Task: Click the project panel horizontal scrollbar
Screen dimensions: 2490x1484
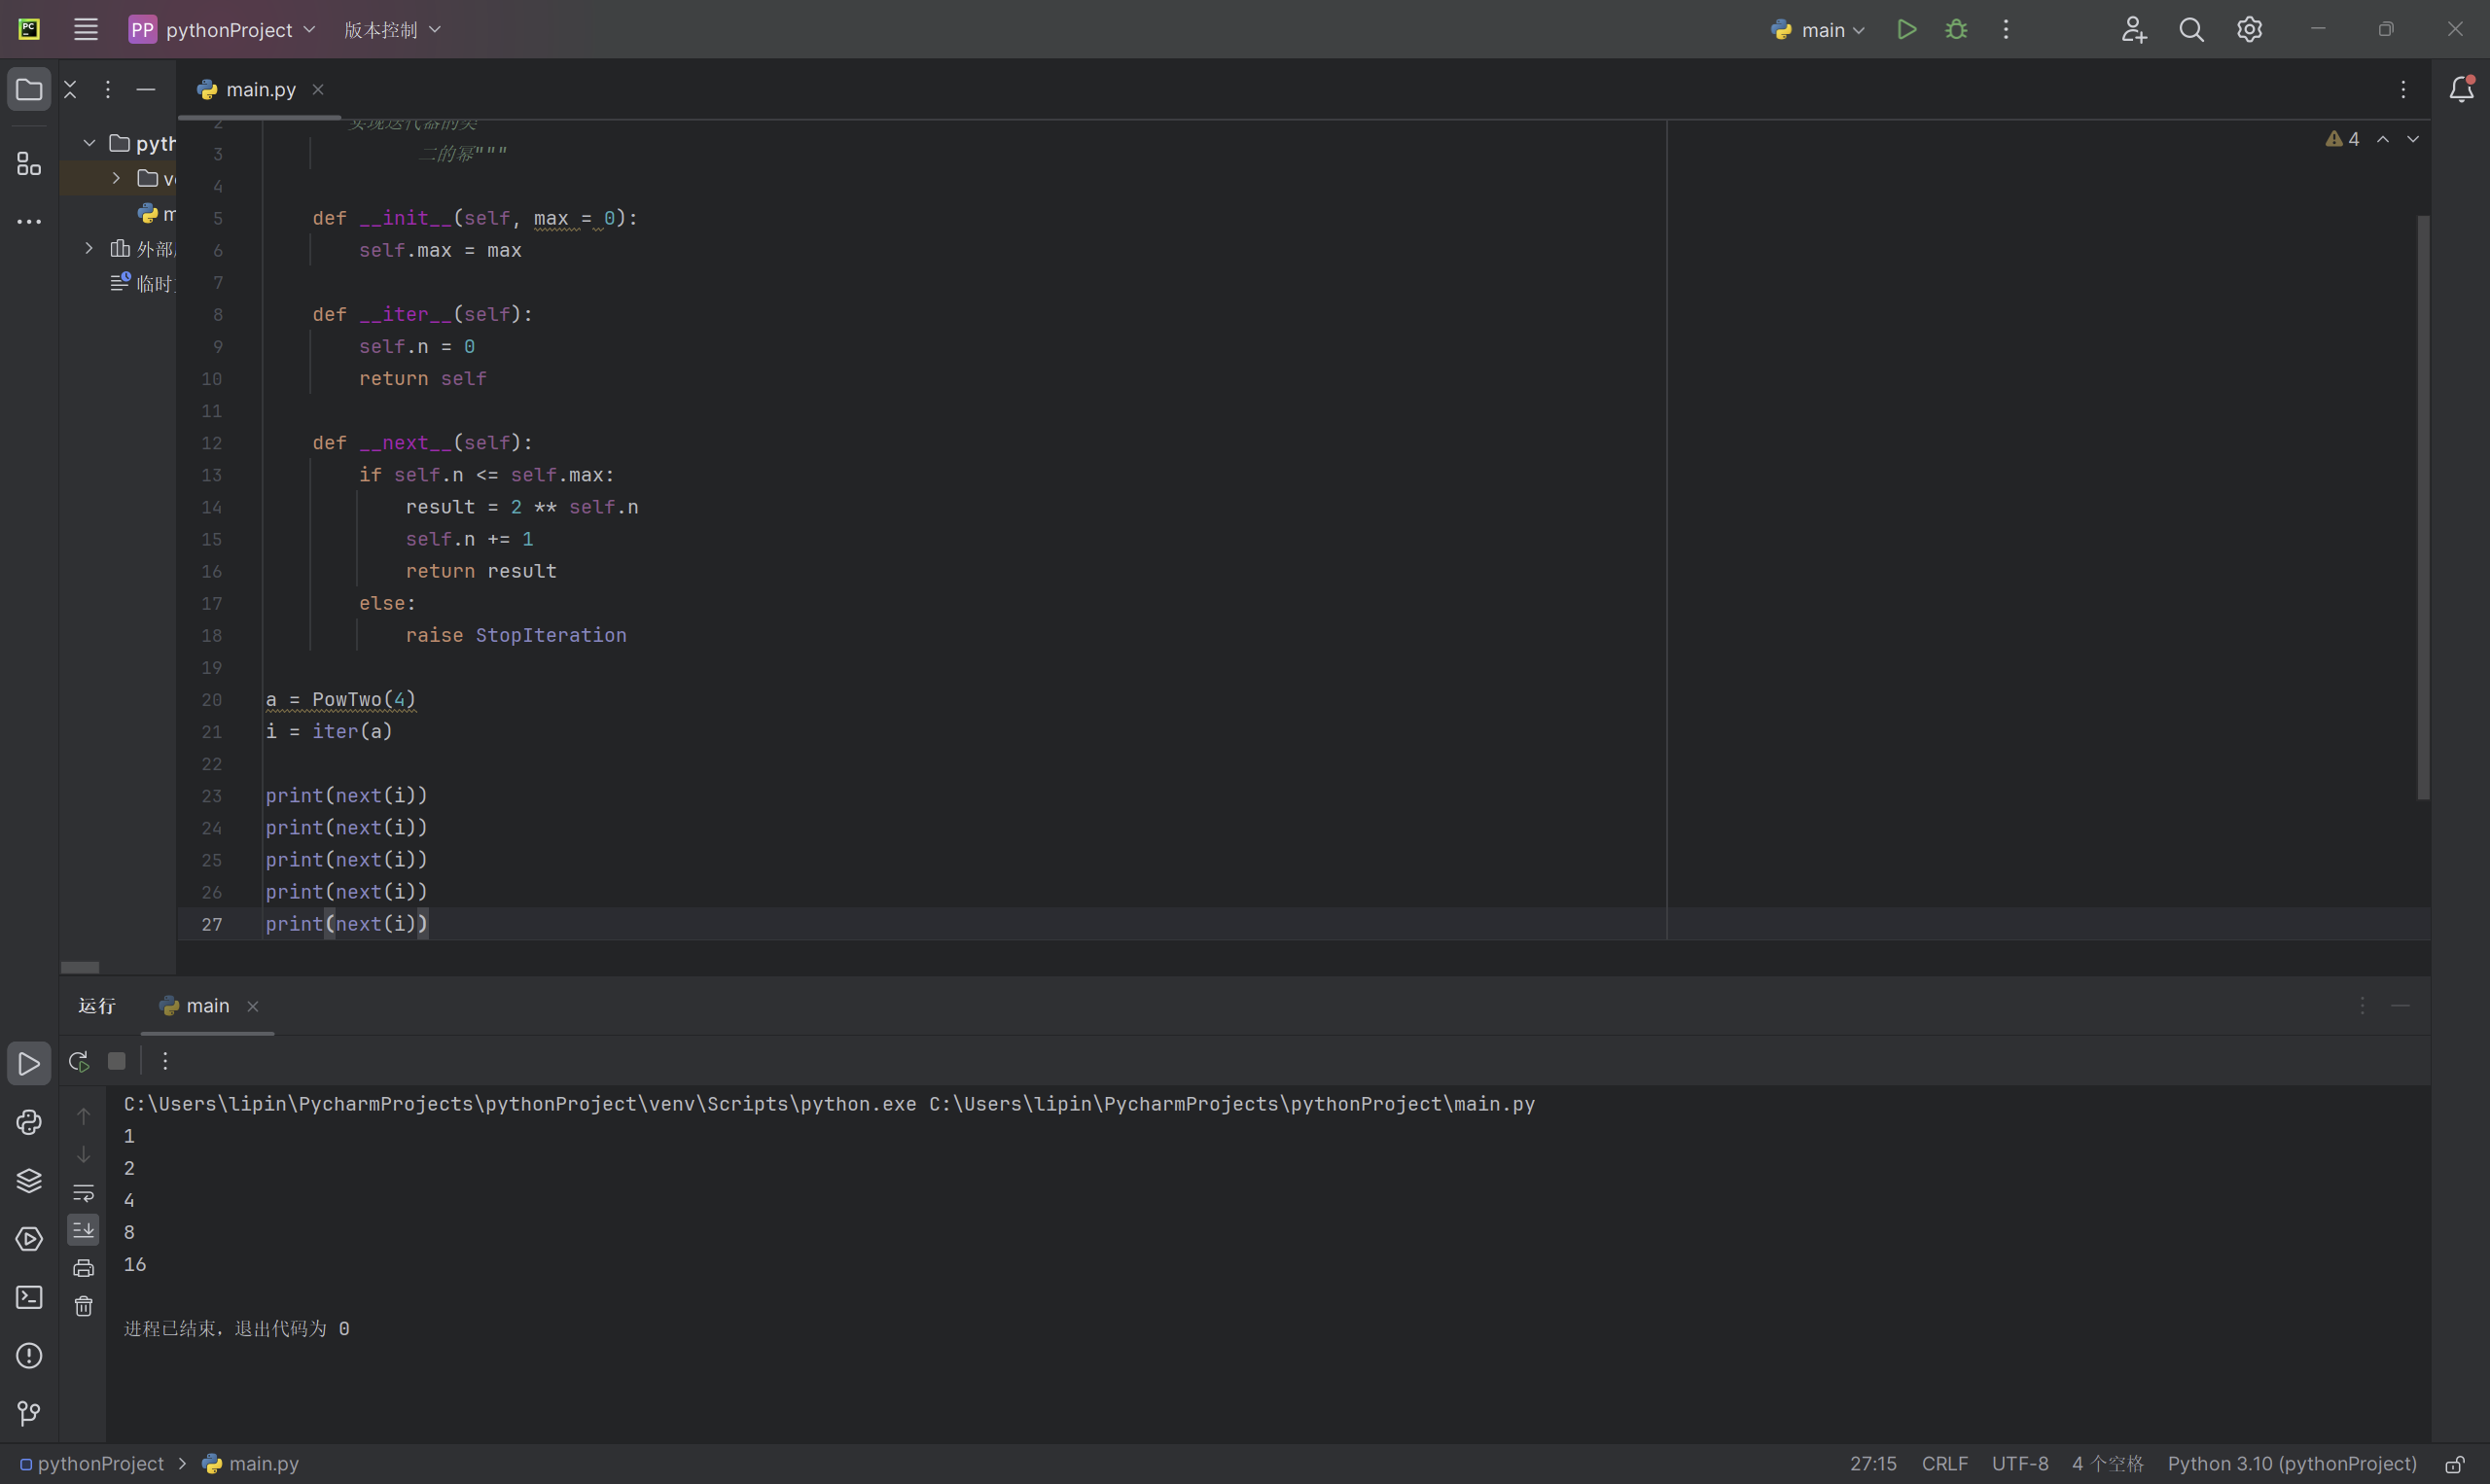Action: click(80, 967)
